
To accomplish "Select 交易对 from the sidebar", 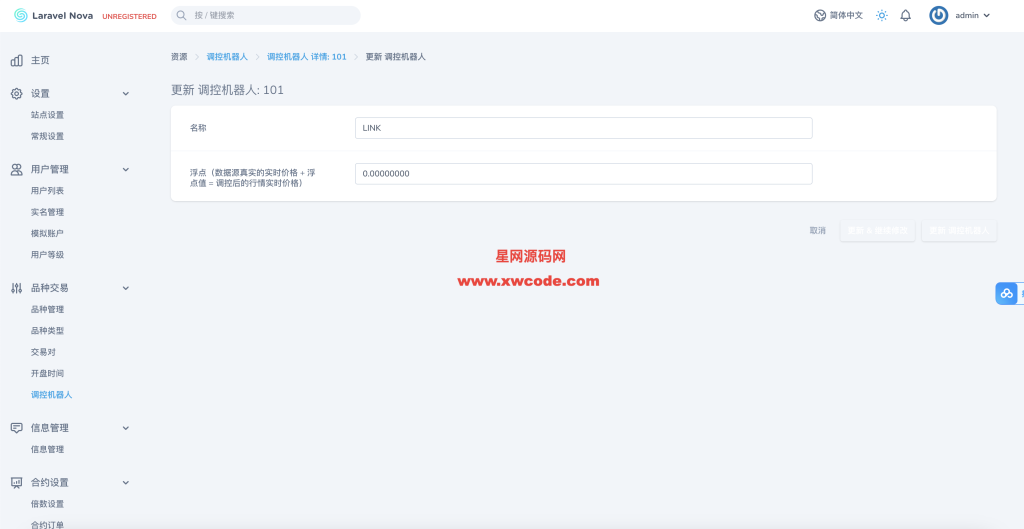I will coord(44,352).
